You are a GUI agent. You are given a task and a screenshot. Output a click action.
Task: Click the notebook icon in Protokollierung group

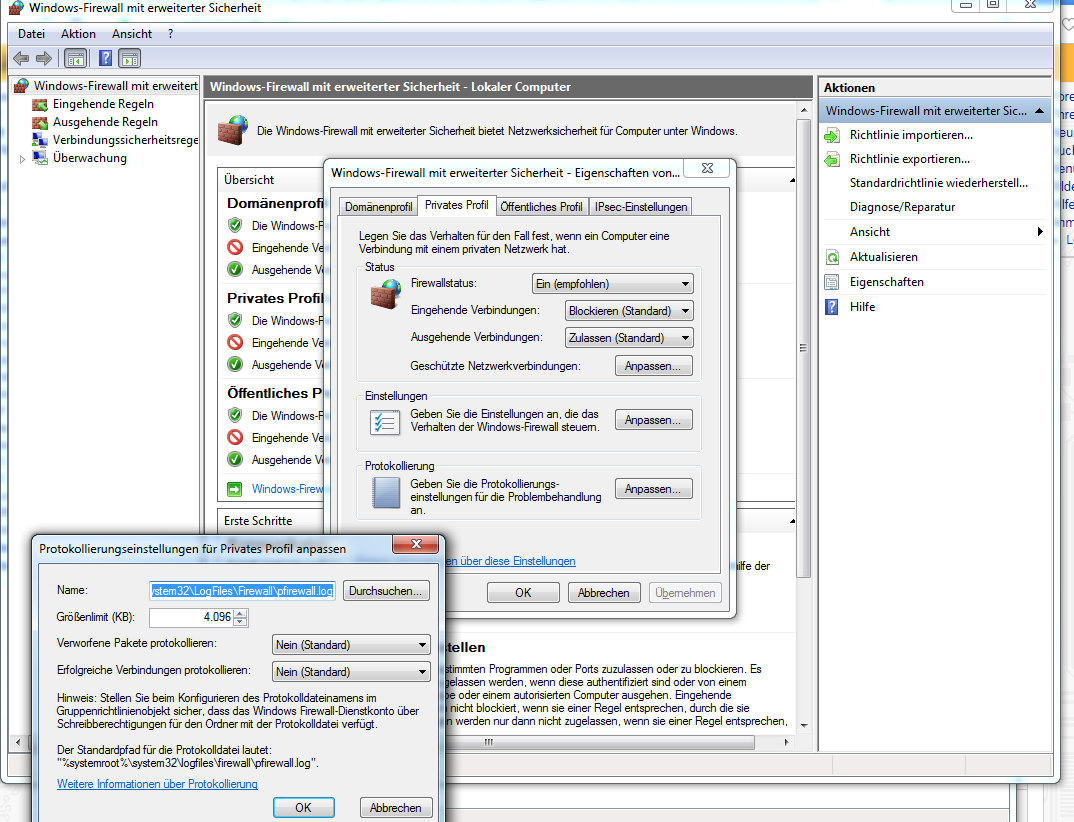tap(386, 493)
